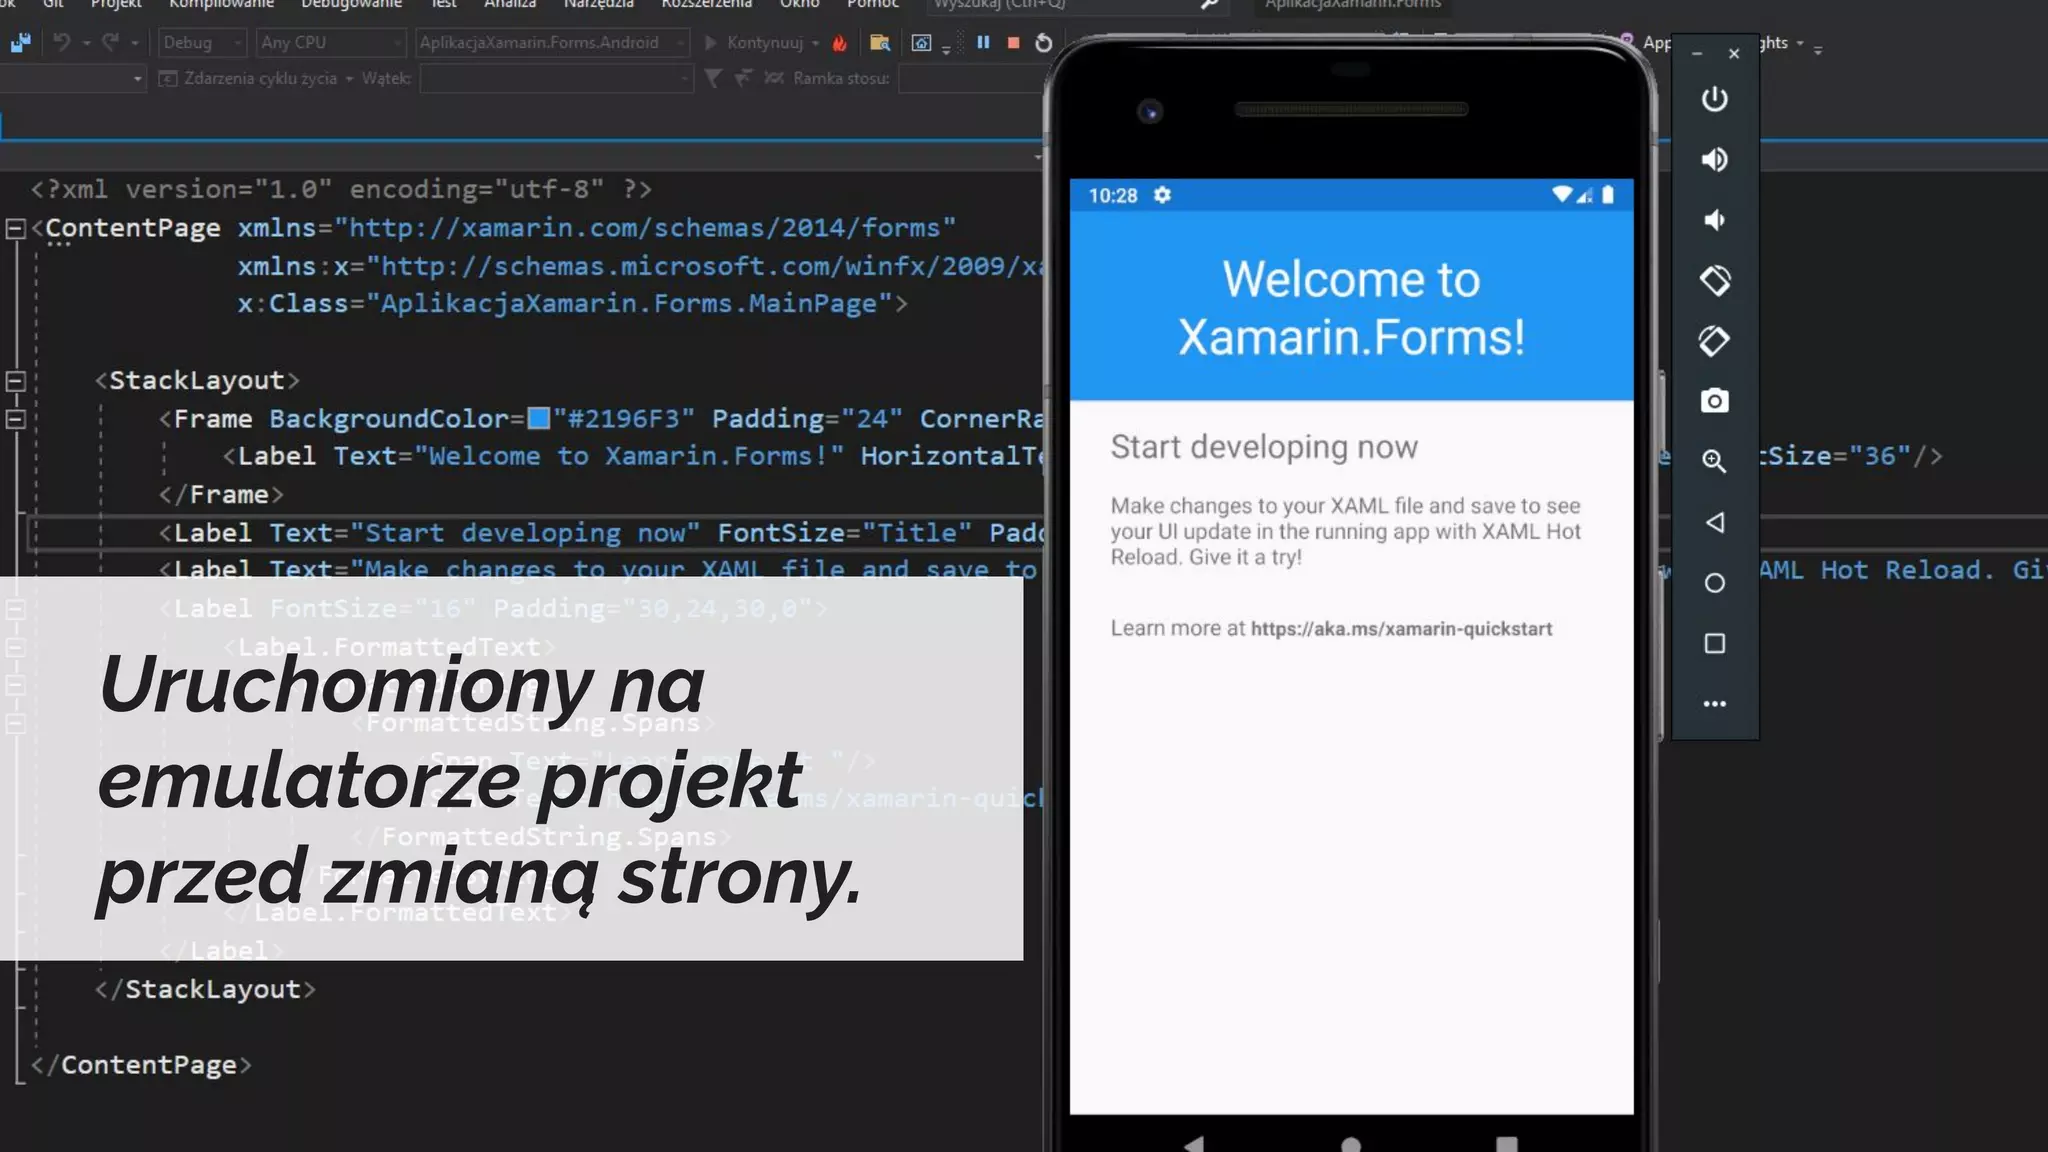The height and width of the screenshot is (1152, 2048).
Task: Open the Analiza menu
Action: pos(510,4)
